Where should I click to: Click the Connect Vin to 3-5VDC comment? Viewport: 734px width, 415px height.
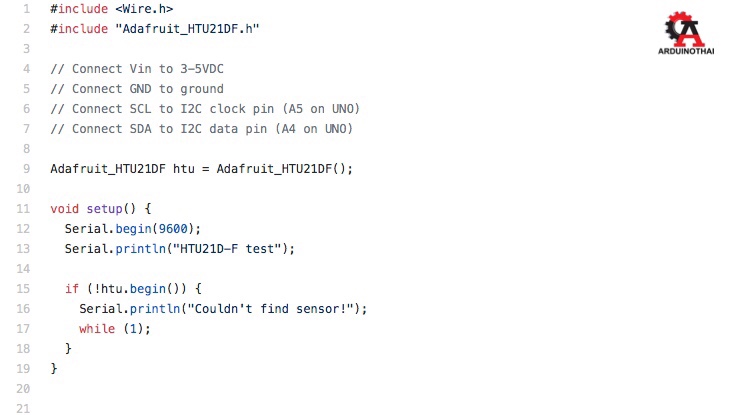[137, 69]
